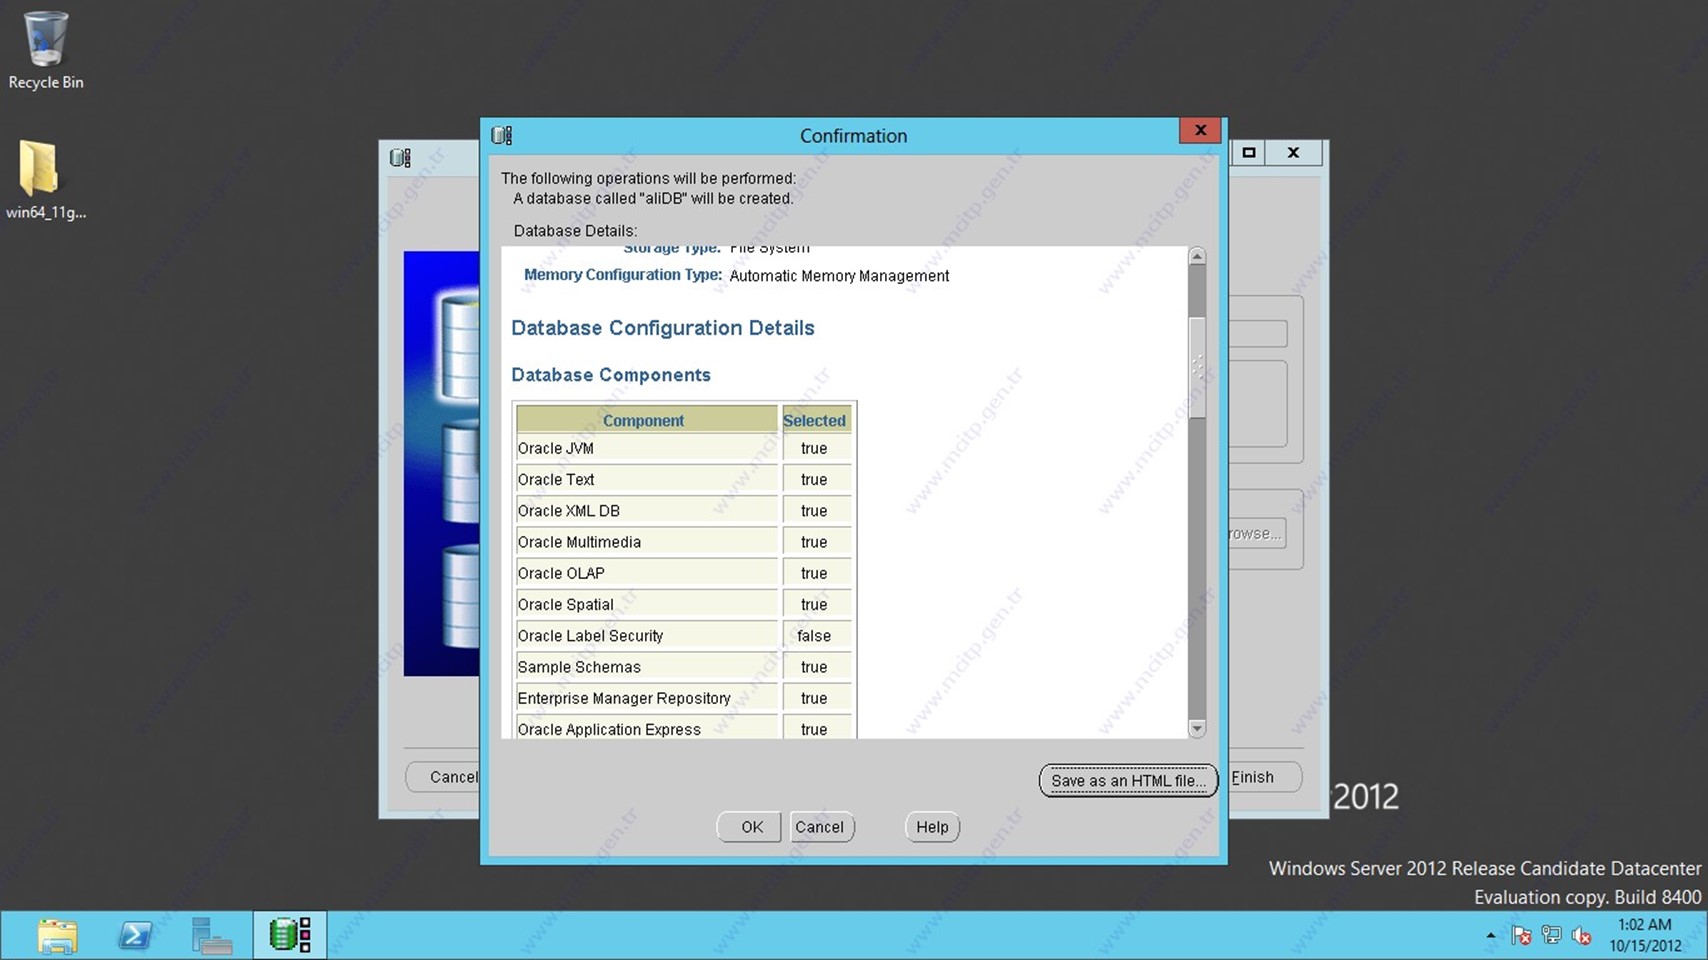Viewport: 1708px width, 960px height.
Task: Click Finish in background wizard window
Action: 1264,777
